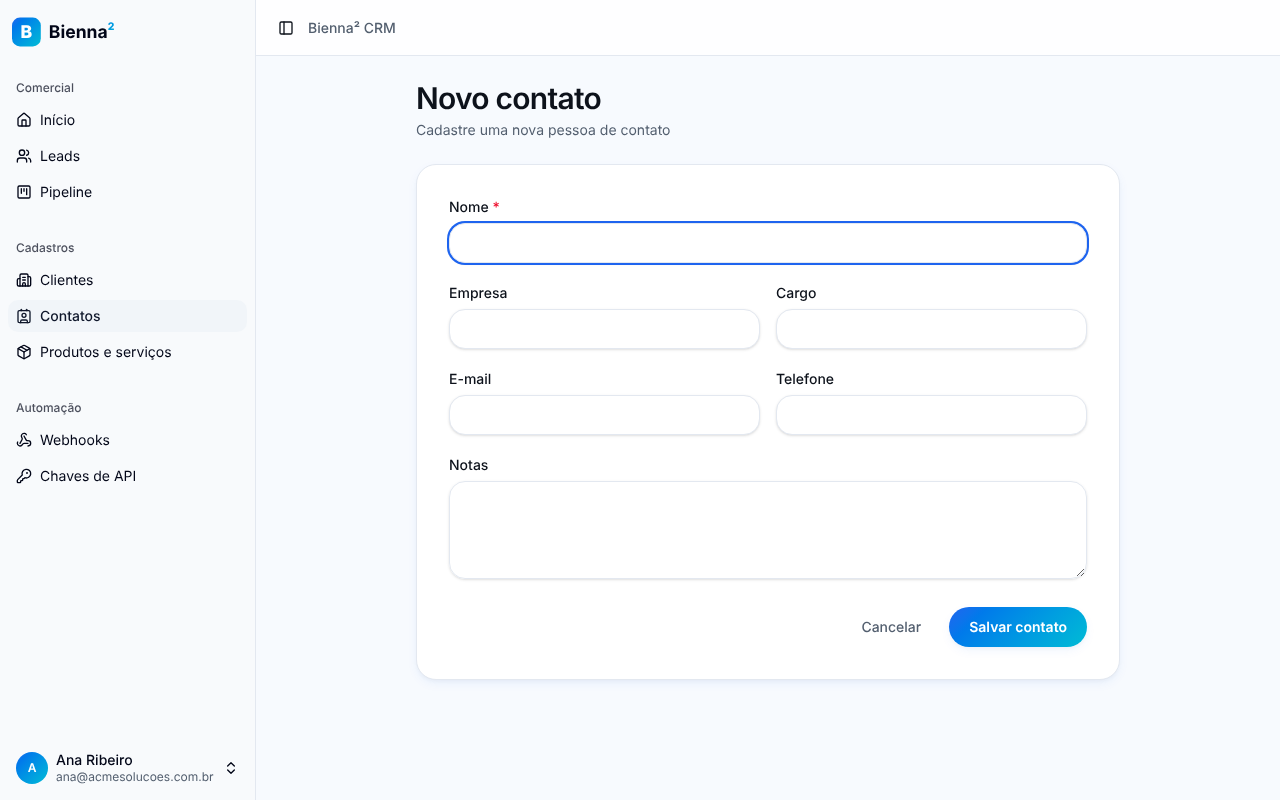Open Chaves de API
Screen dimensions: 1280x800
pos(127,476)
